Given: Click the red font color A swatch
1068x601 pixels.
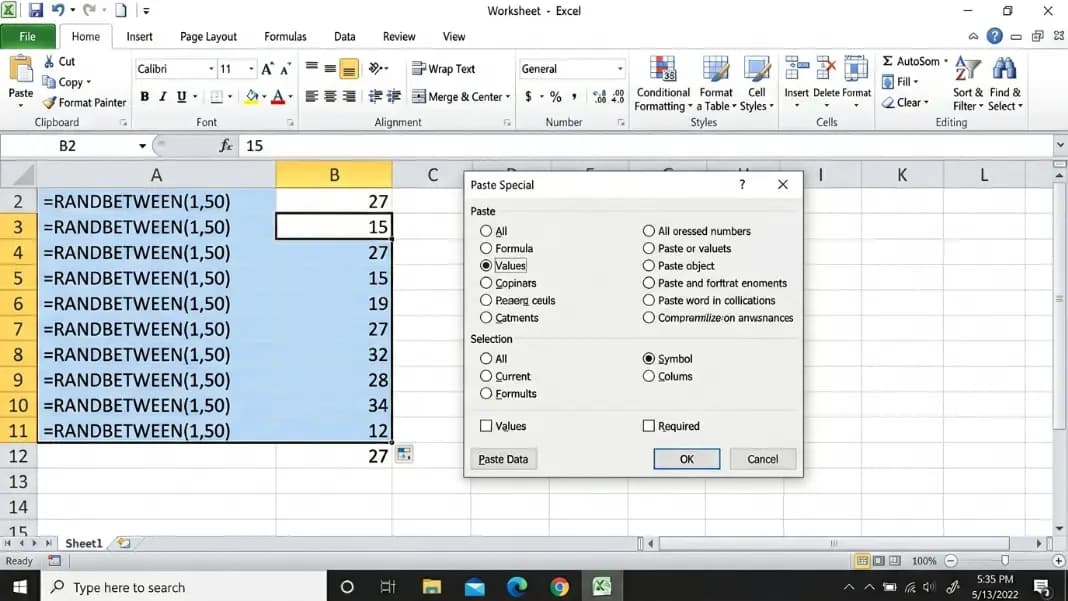Looking at the screenshot, I should [277, 97].
